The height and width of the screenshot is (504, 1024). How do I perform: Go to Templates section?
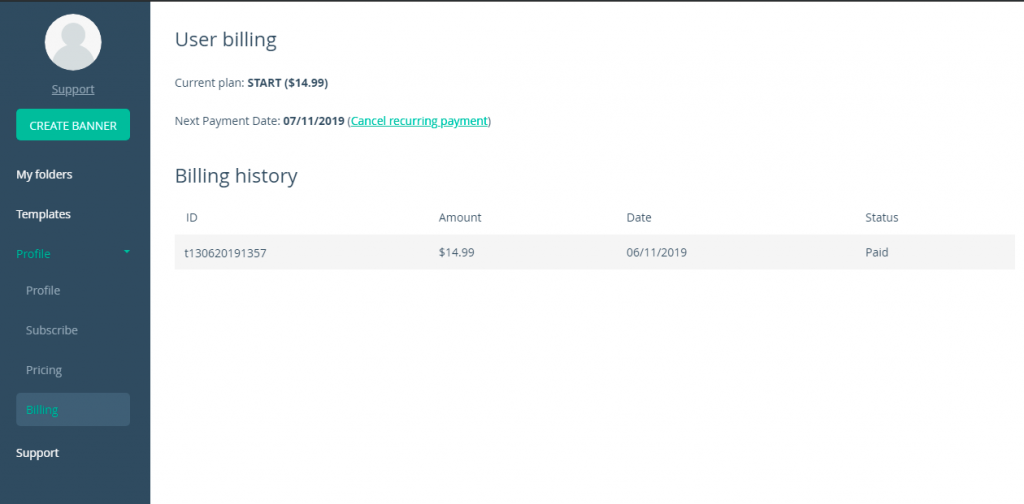(x=43, y=214)
